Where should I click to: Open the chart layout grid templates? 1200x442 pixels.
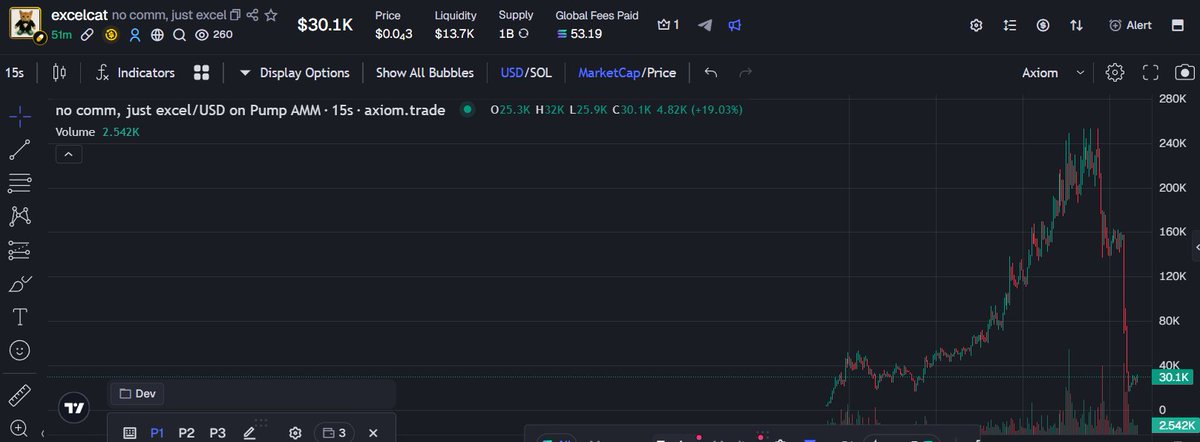[x=201, y=72]
